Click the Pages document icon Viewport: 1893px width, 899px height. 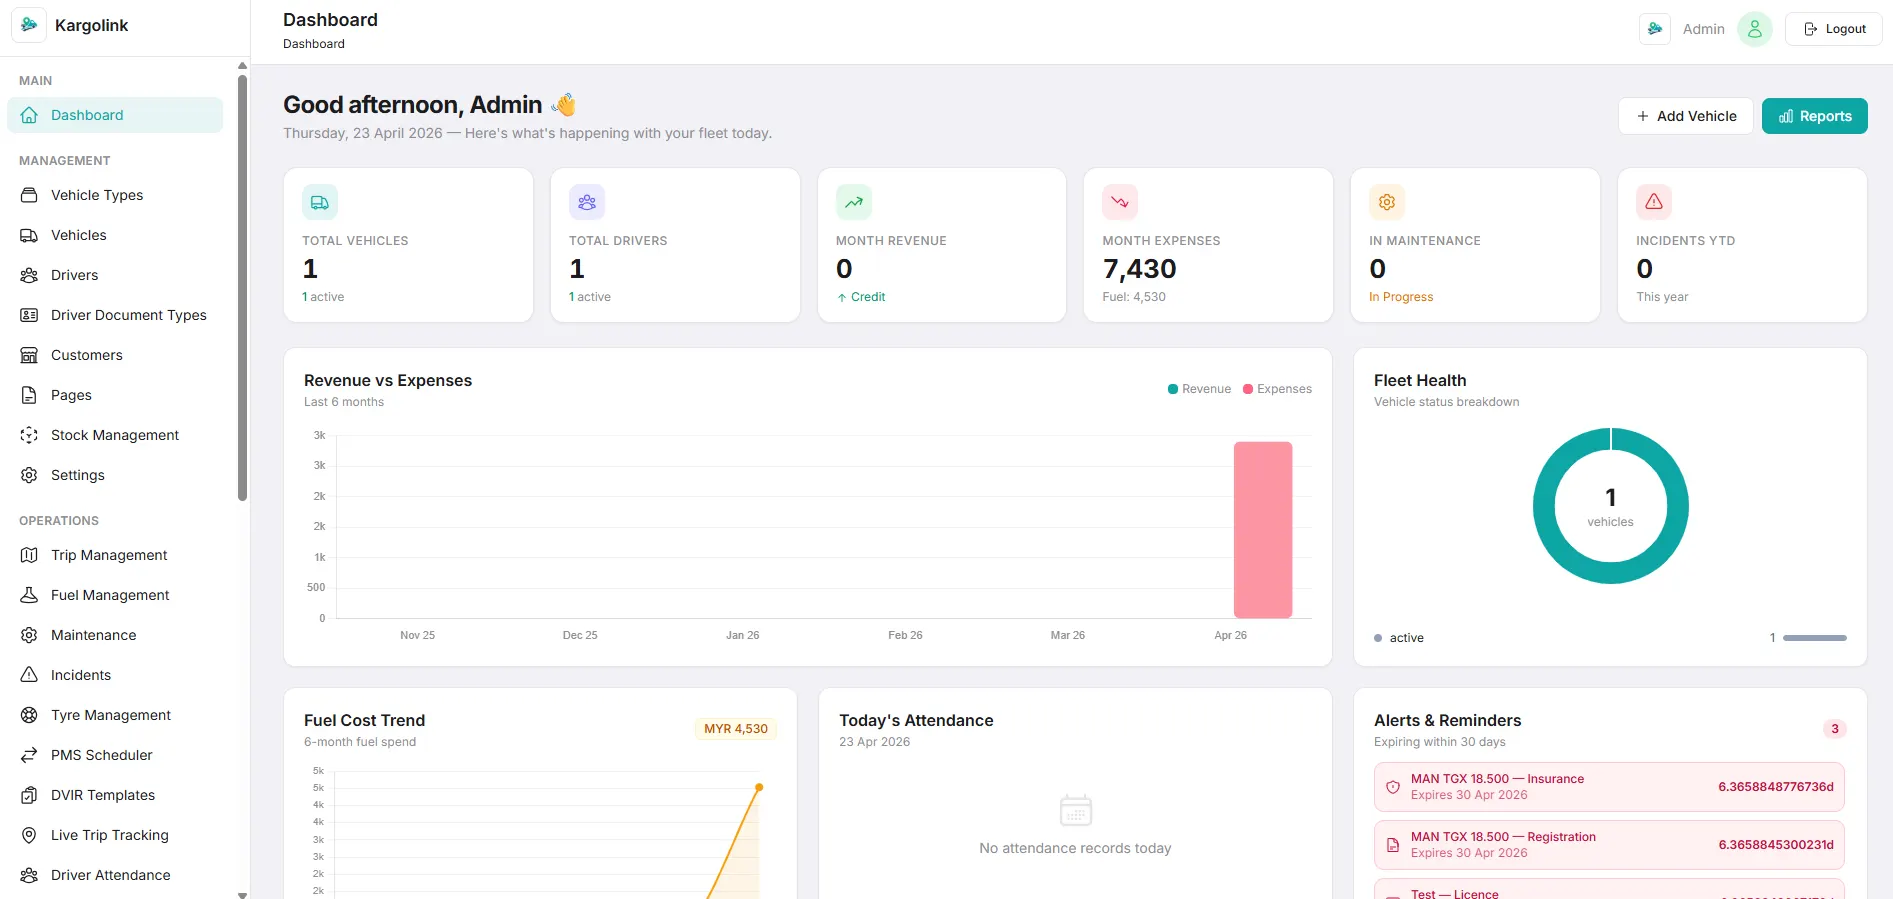pyautogui.click(x=29, y=395)
